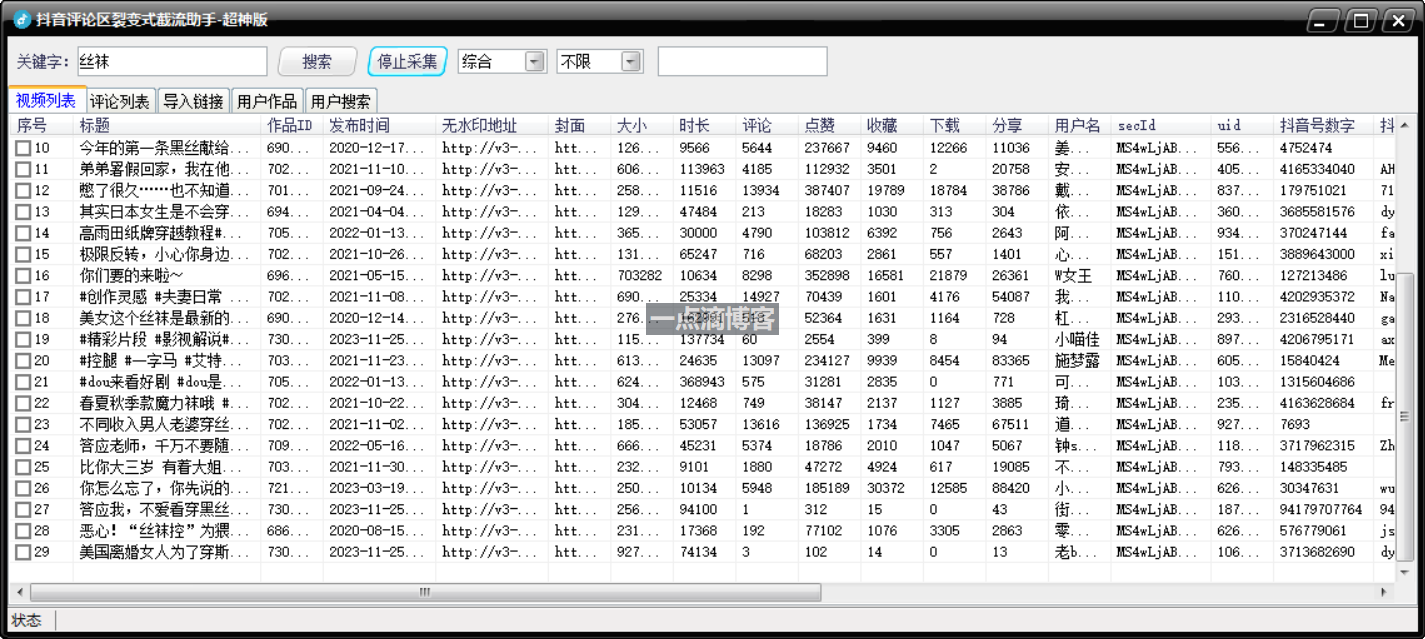
Task: Click the 作品ID column header
Action: 292,125
